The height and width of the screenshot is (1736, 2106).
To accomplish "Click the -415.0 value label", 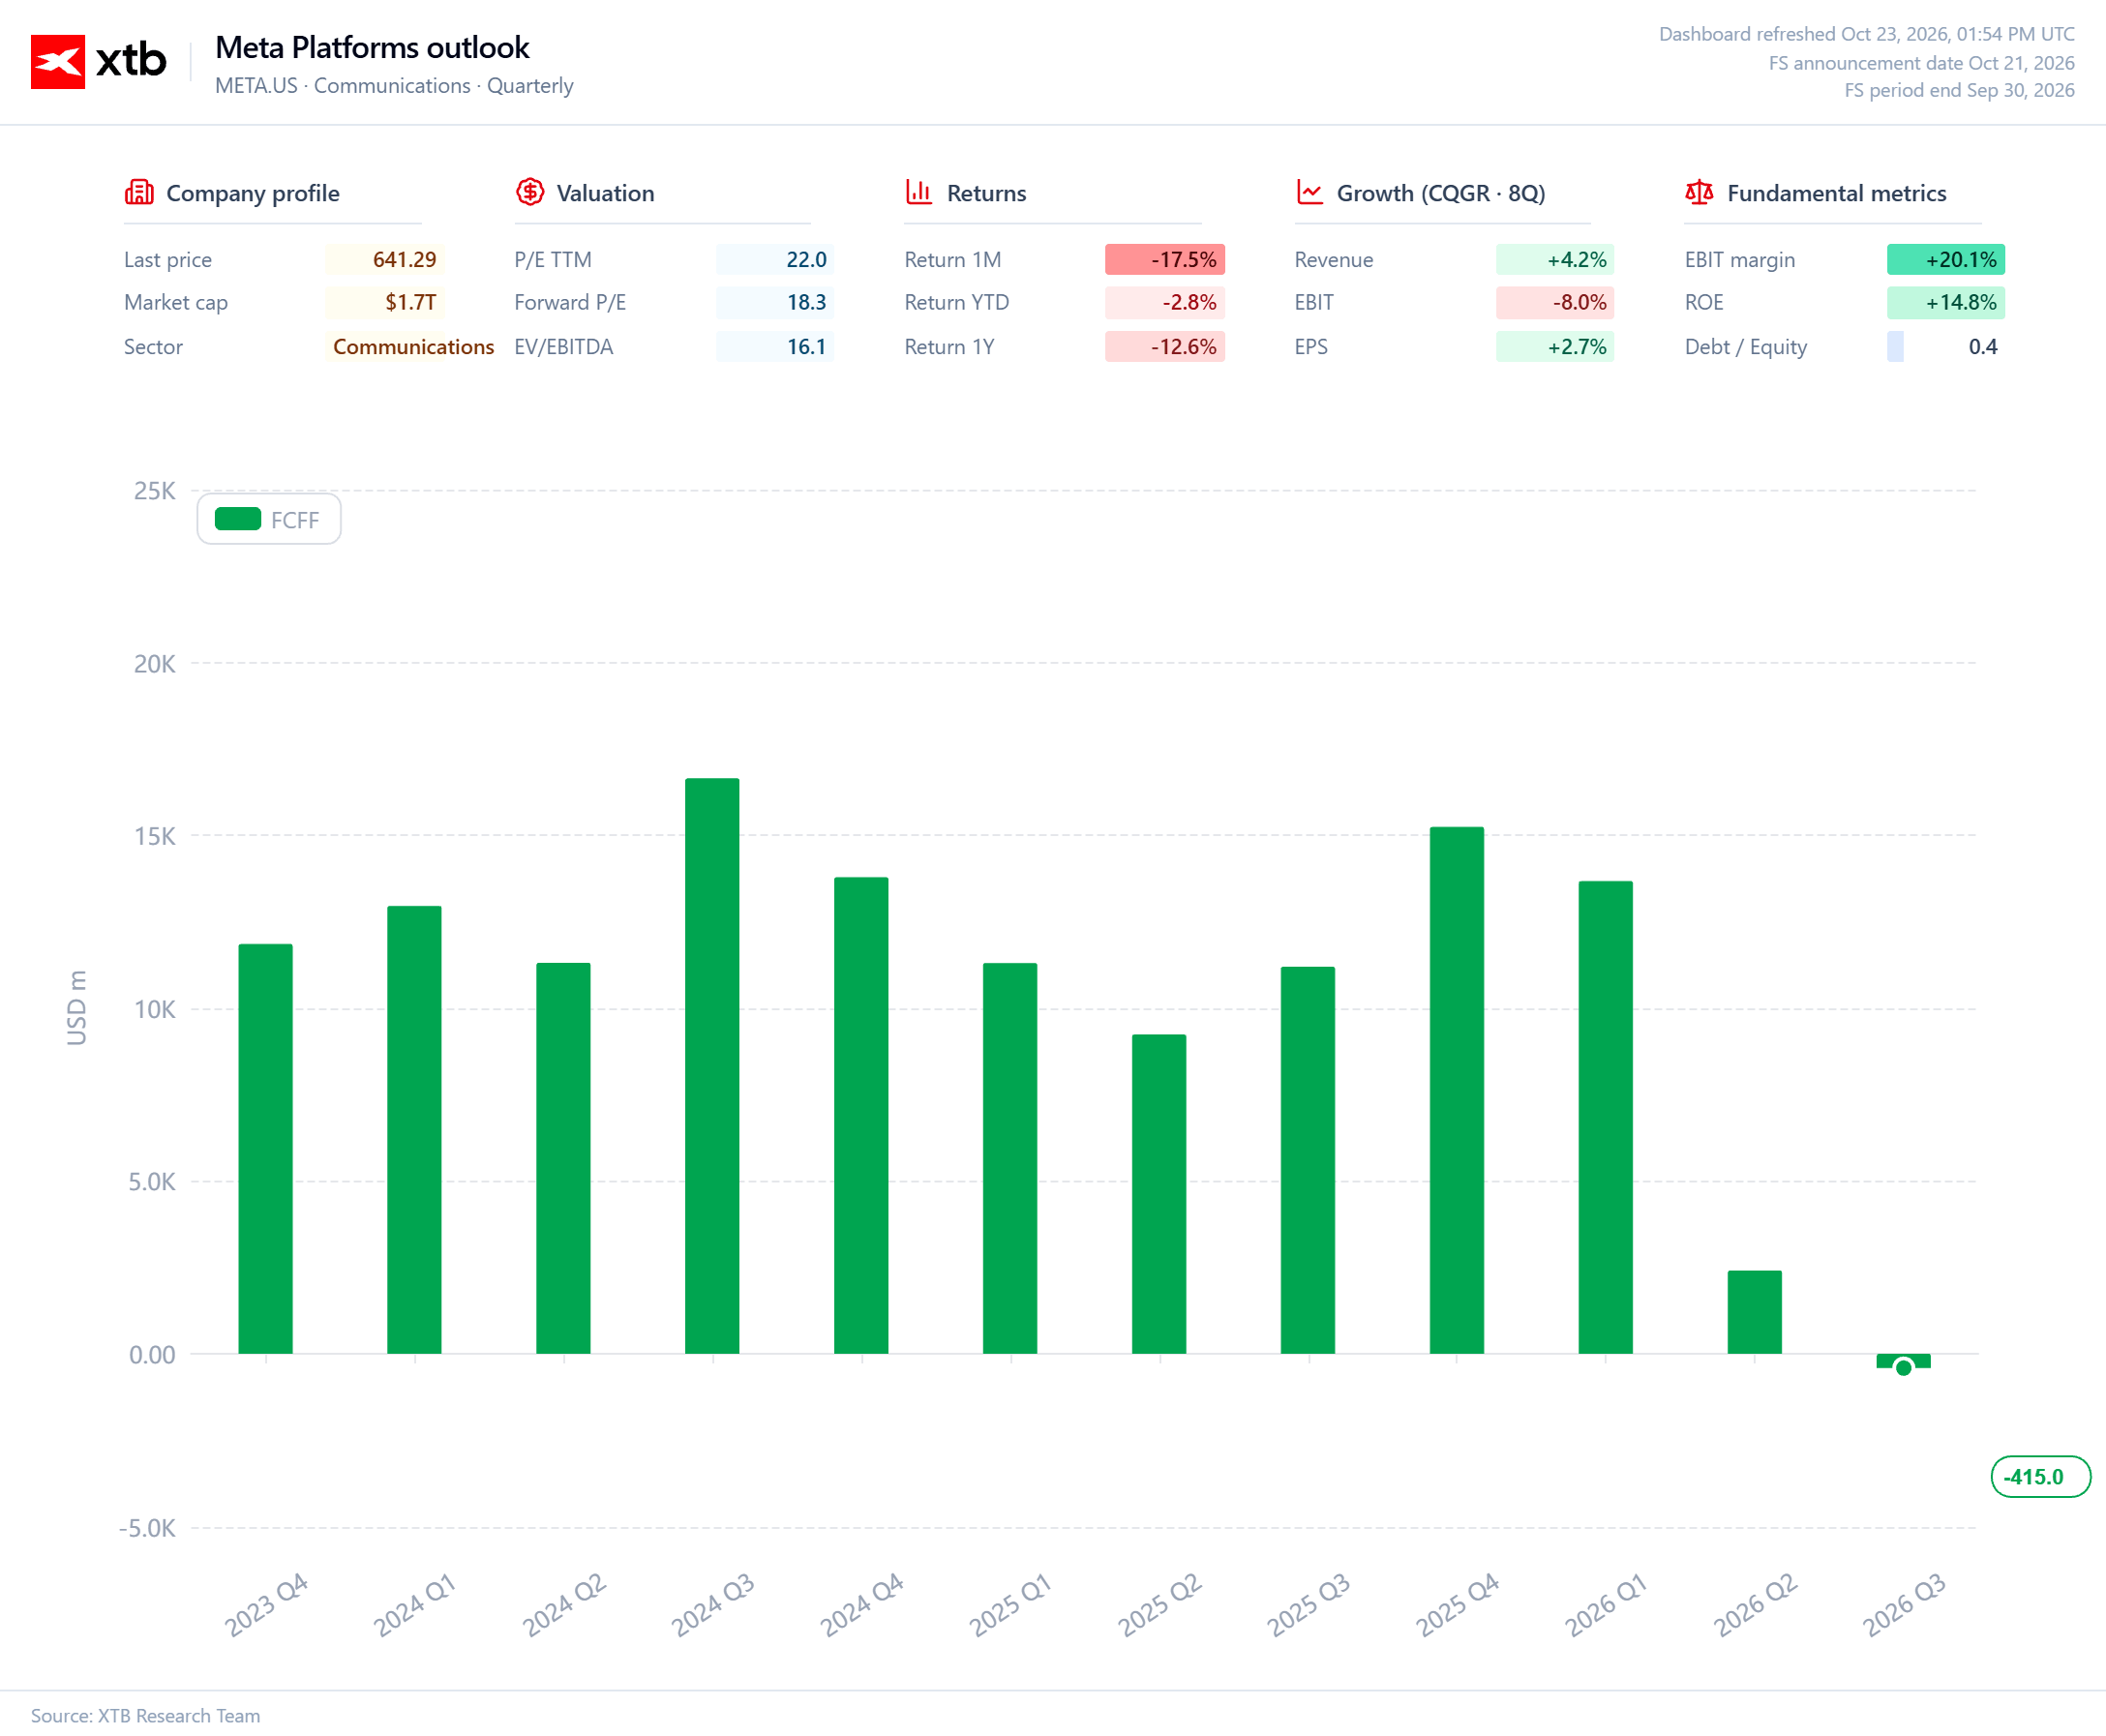I will tap(2040, 1476).
